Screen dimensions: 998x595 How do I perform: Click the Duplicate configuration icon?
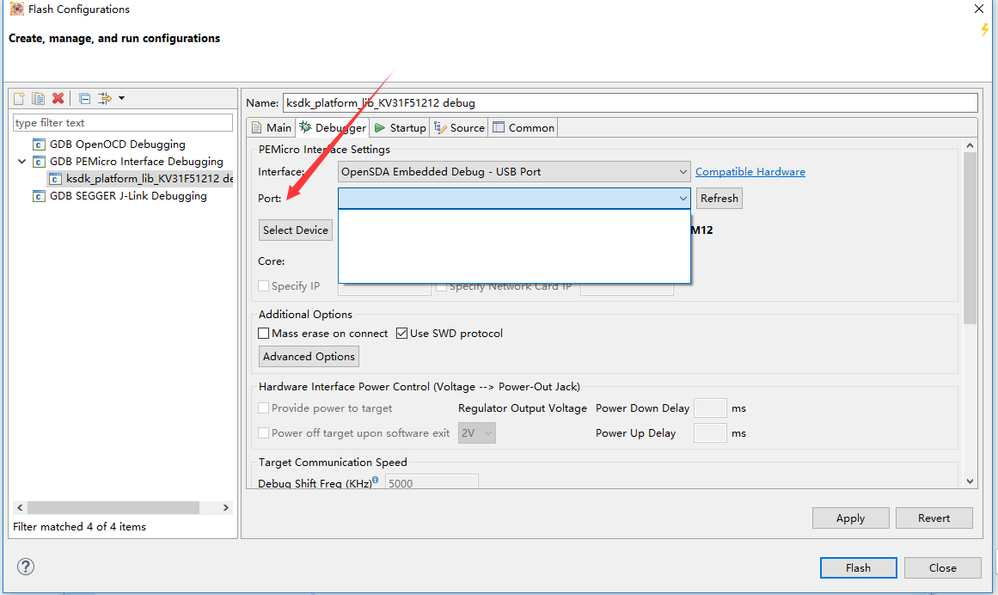pyautogui.click(x=38, y=98)
